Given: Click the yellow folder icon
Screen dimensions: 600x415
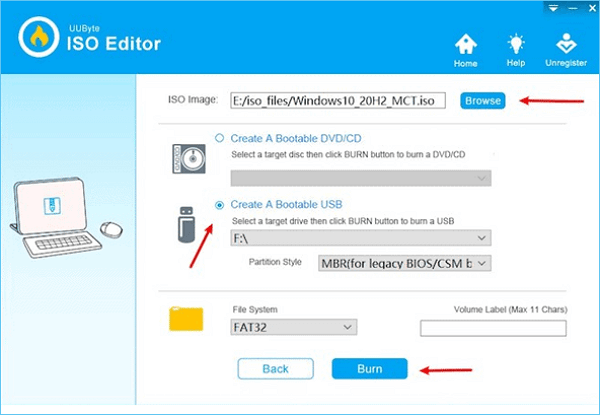Looking at the screenshot, I should coord(187,319).
